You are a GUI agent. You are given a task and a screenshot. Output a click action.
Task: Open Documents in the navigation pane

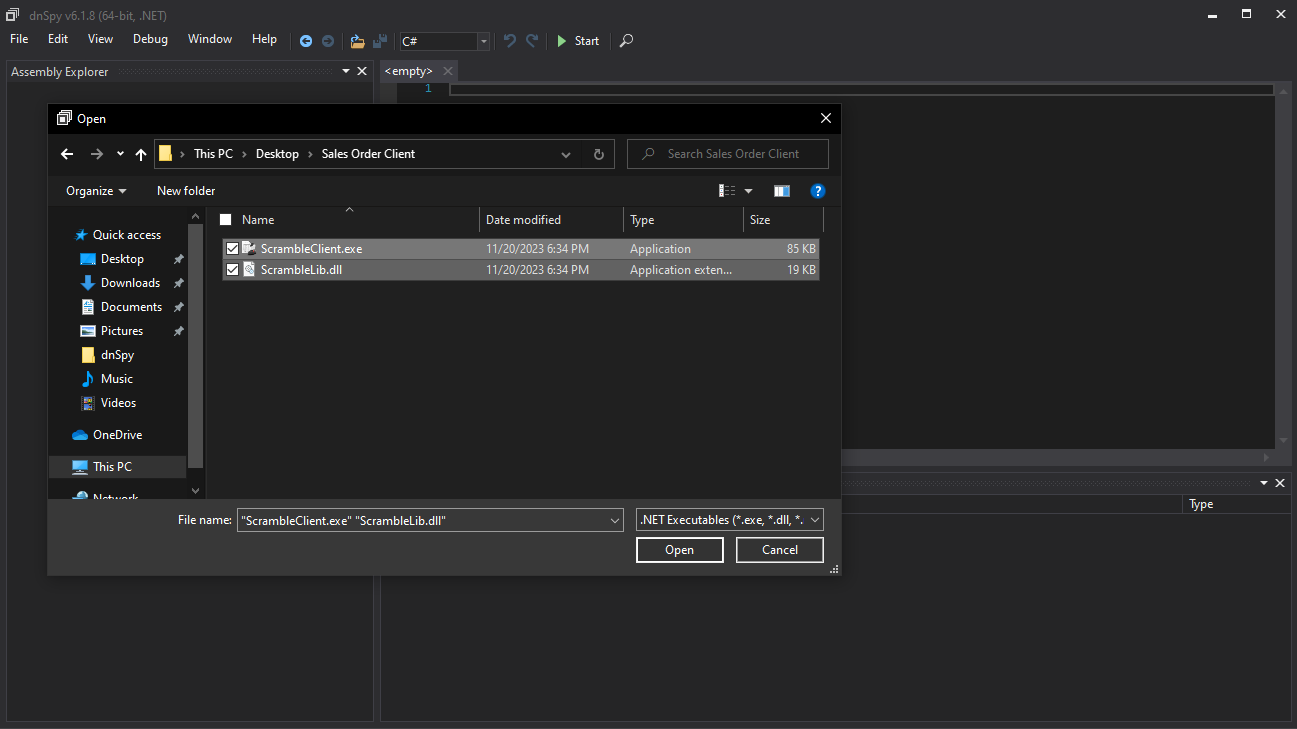pos(131,307)
